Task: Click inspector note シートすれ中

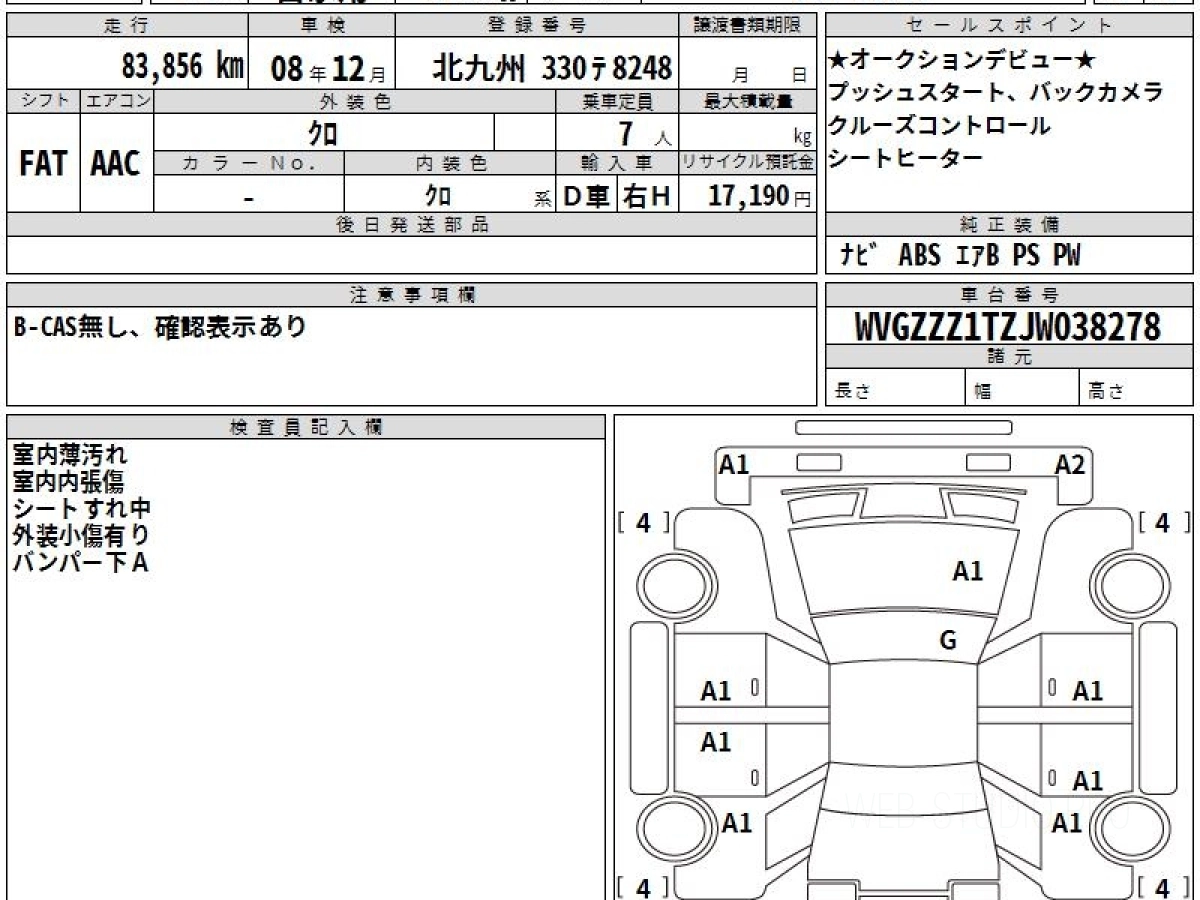Action: click(81, 508)
